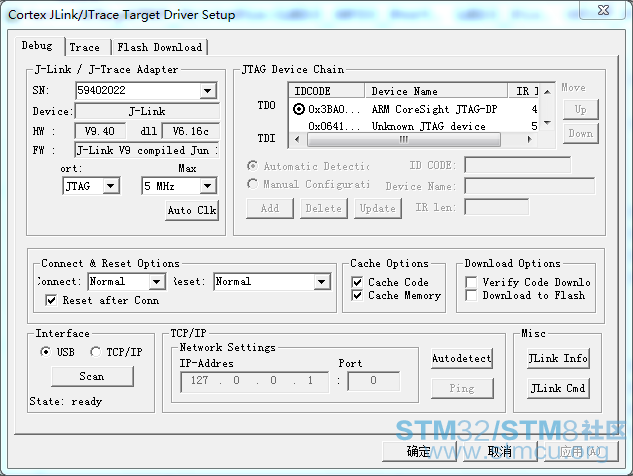The width and height of the screenshot is (633, 476).
Task: Open the Max clock 5 MHz dropdown
Action: tap(208, 186)
